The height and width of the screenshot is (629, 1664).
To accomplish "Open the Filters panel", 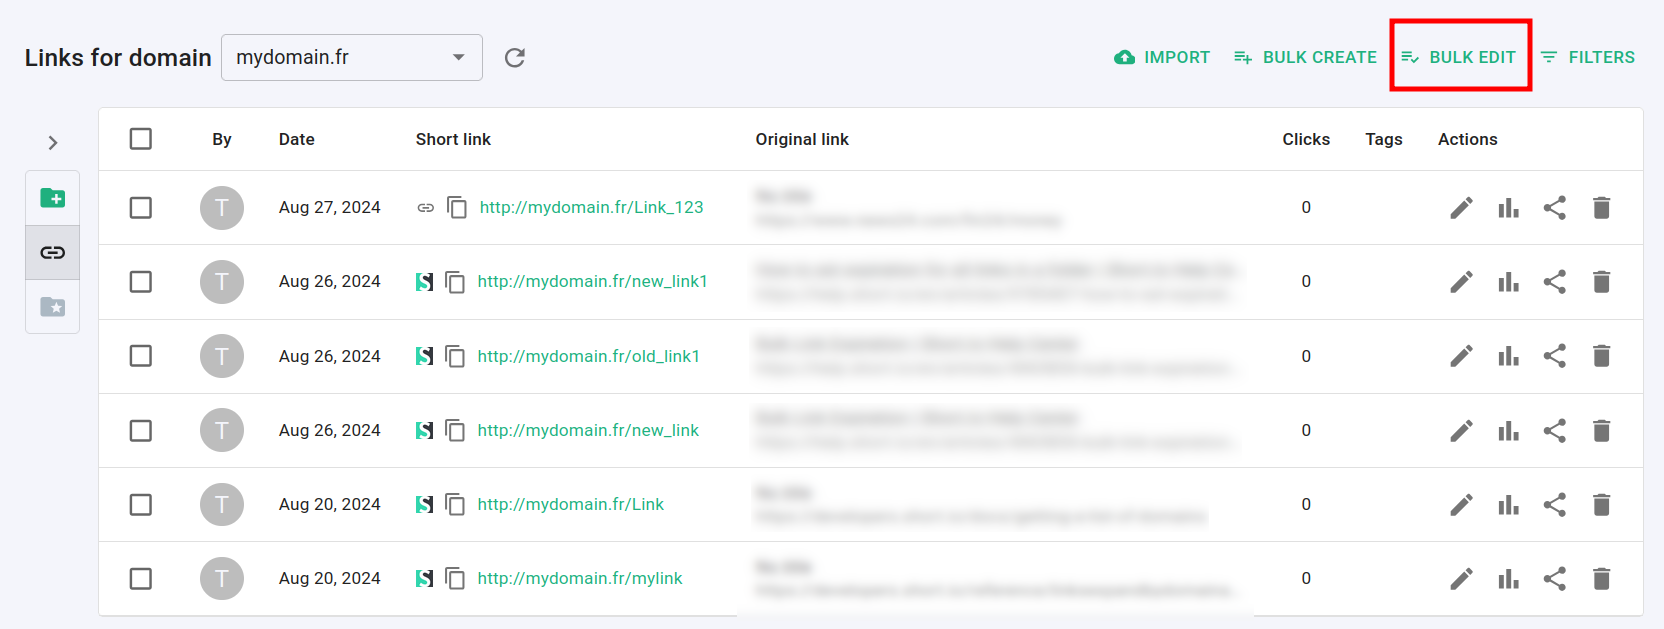I will 1588,58.
